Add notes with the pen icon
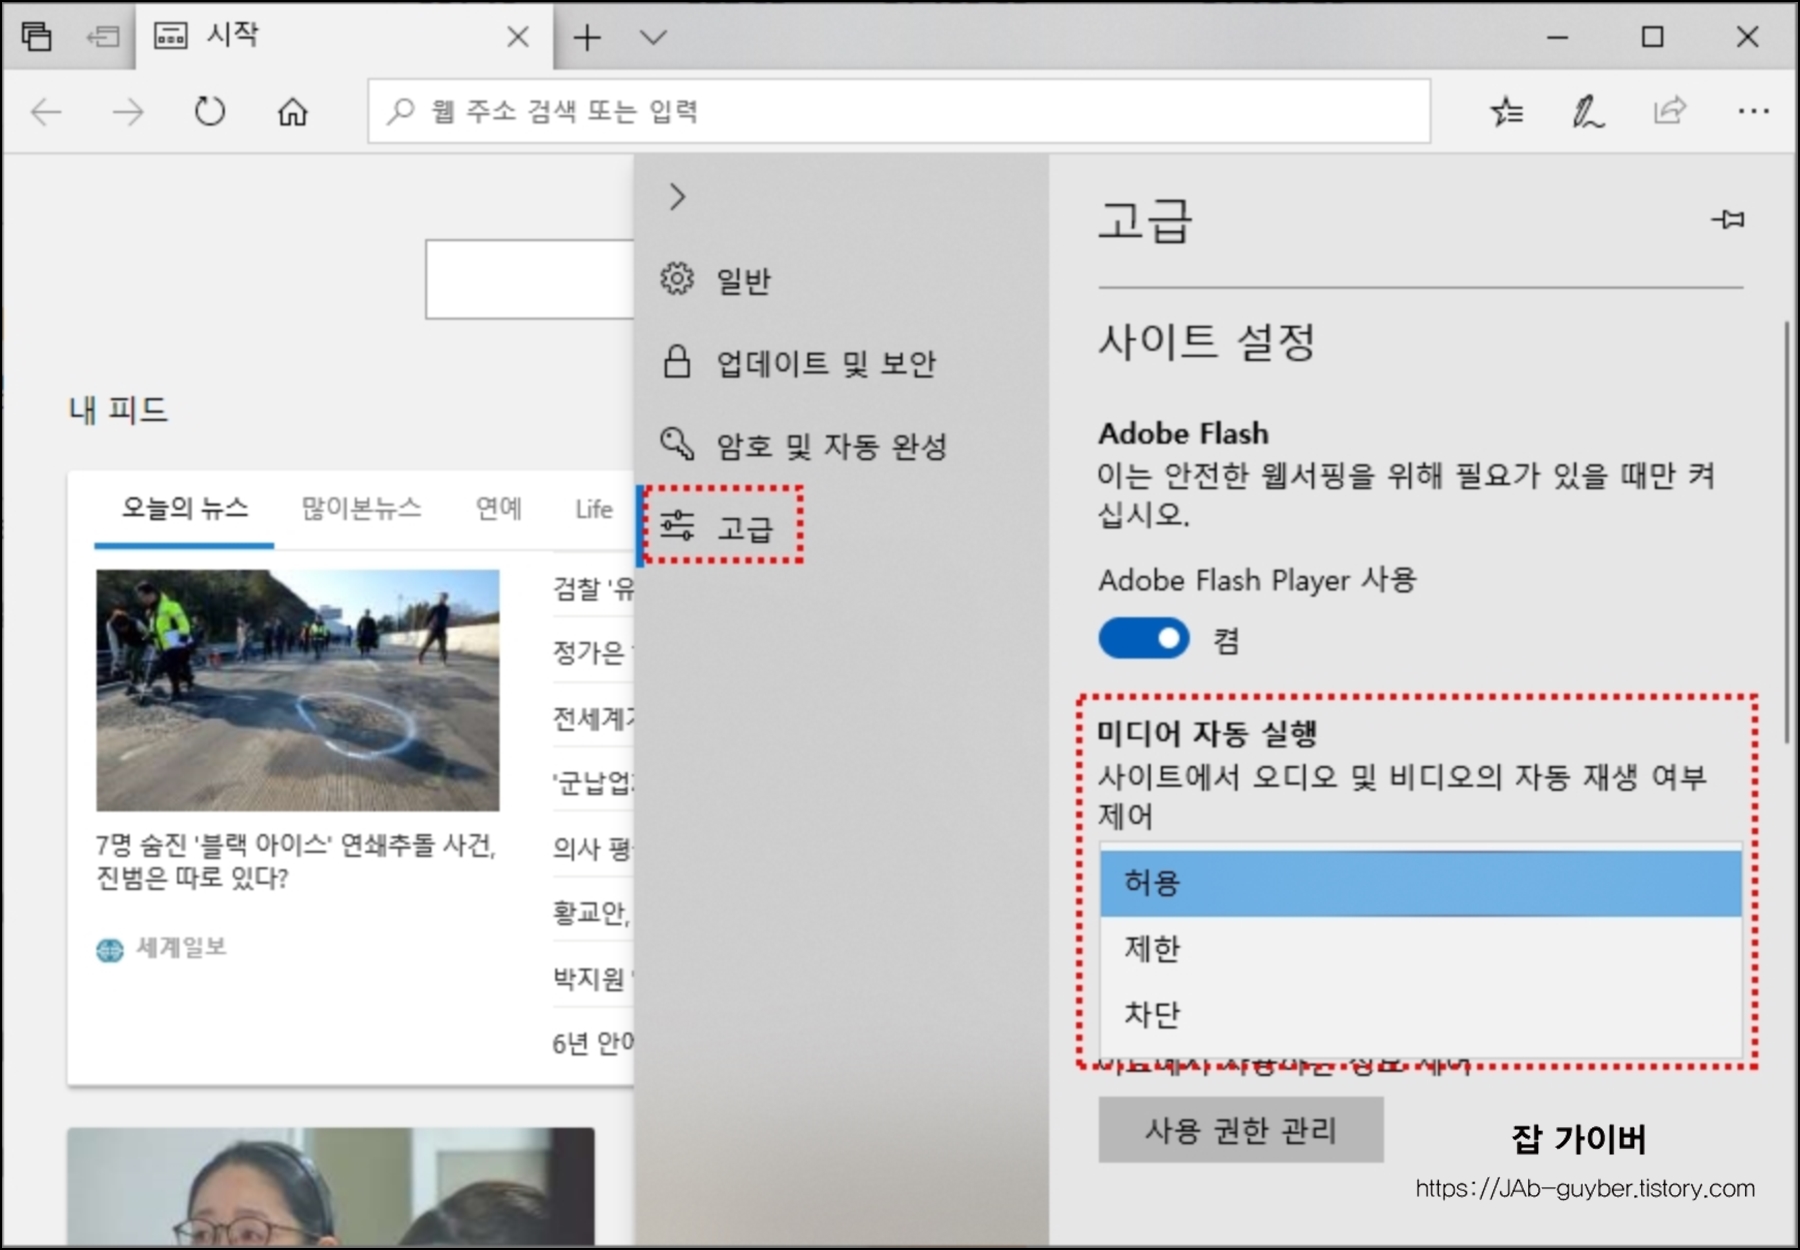Screen dimensions: 1800x1250 (x=1588, y=111)
